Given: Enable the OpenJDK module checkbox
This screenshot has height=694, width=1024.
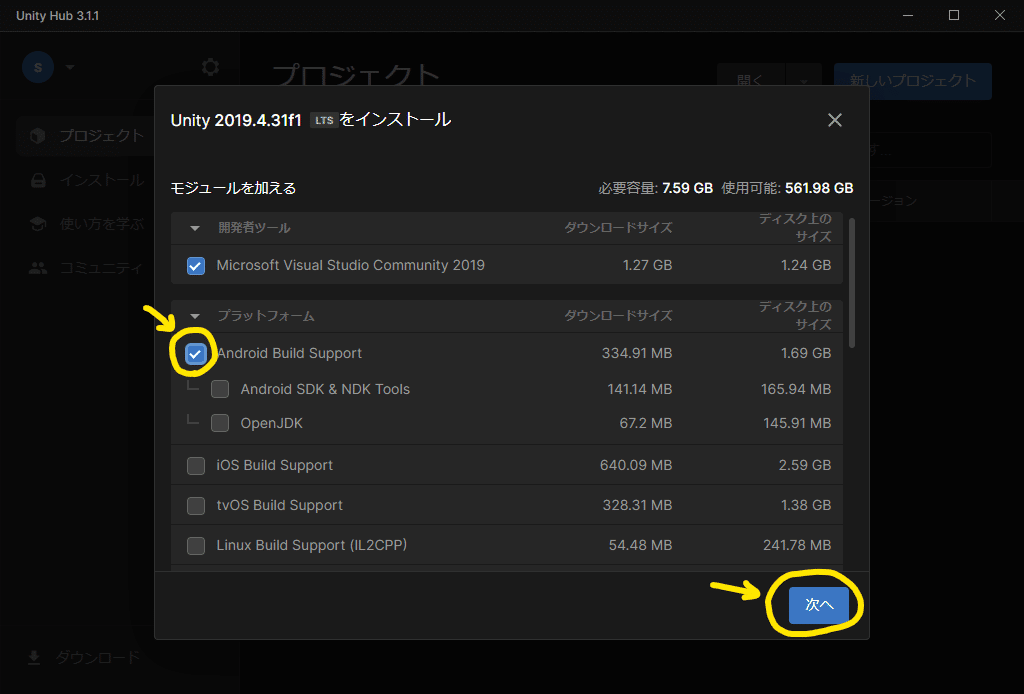Looking at the screenshot, I should point(220,423).
